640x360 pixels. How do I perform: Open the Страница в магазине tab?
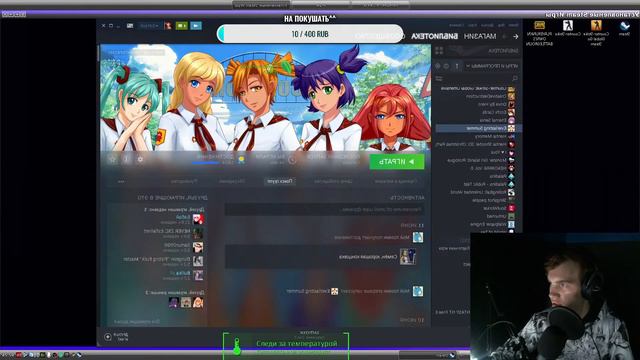tap(396, 181)
